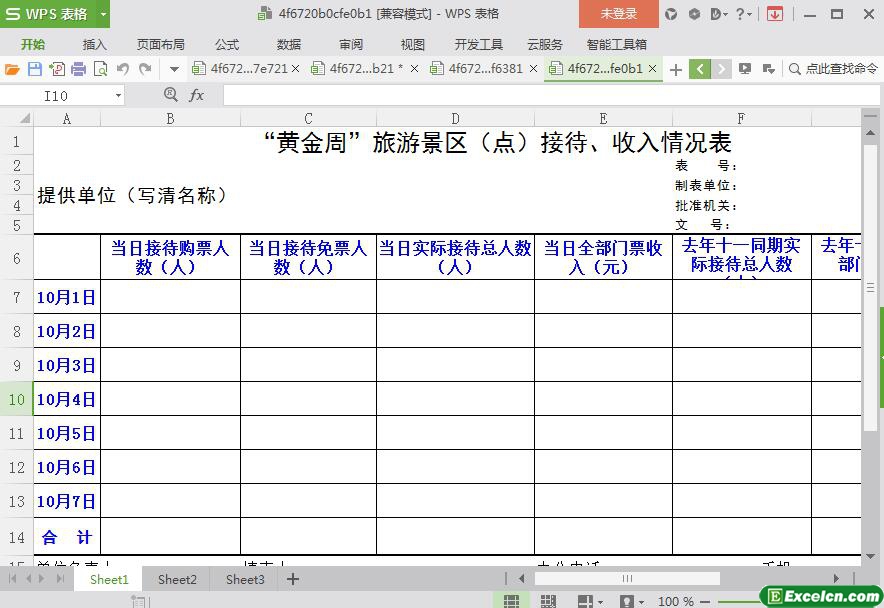
Task: Switch to normal view in status bar
Action: click(511, 602)
